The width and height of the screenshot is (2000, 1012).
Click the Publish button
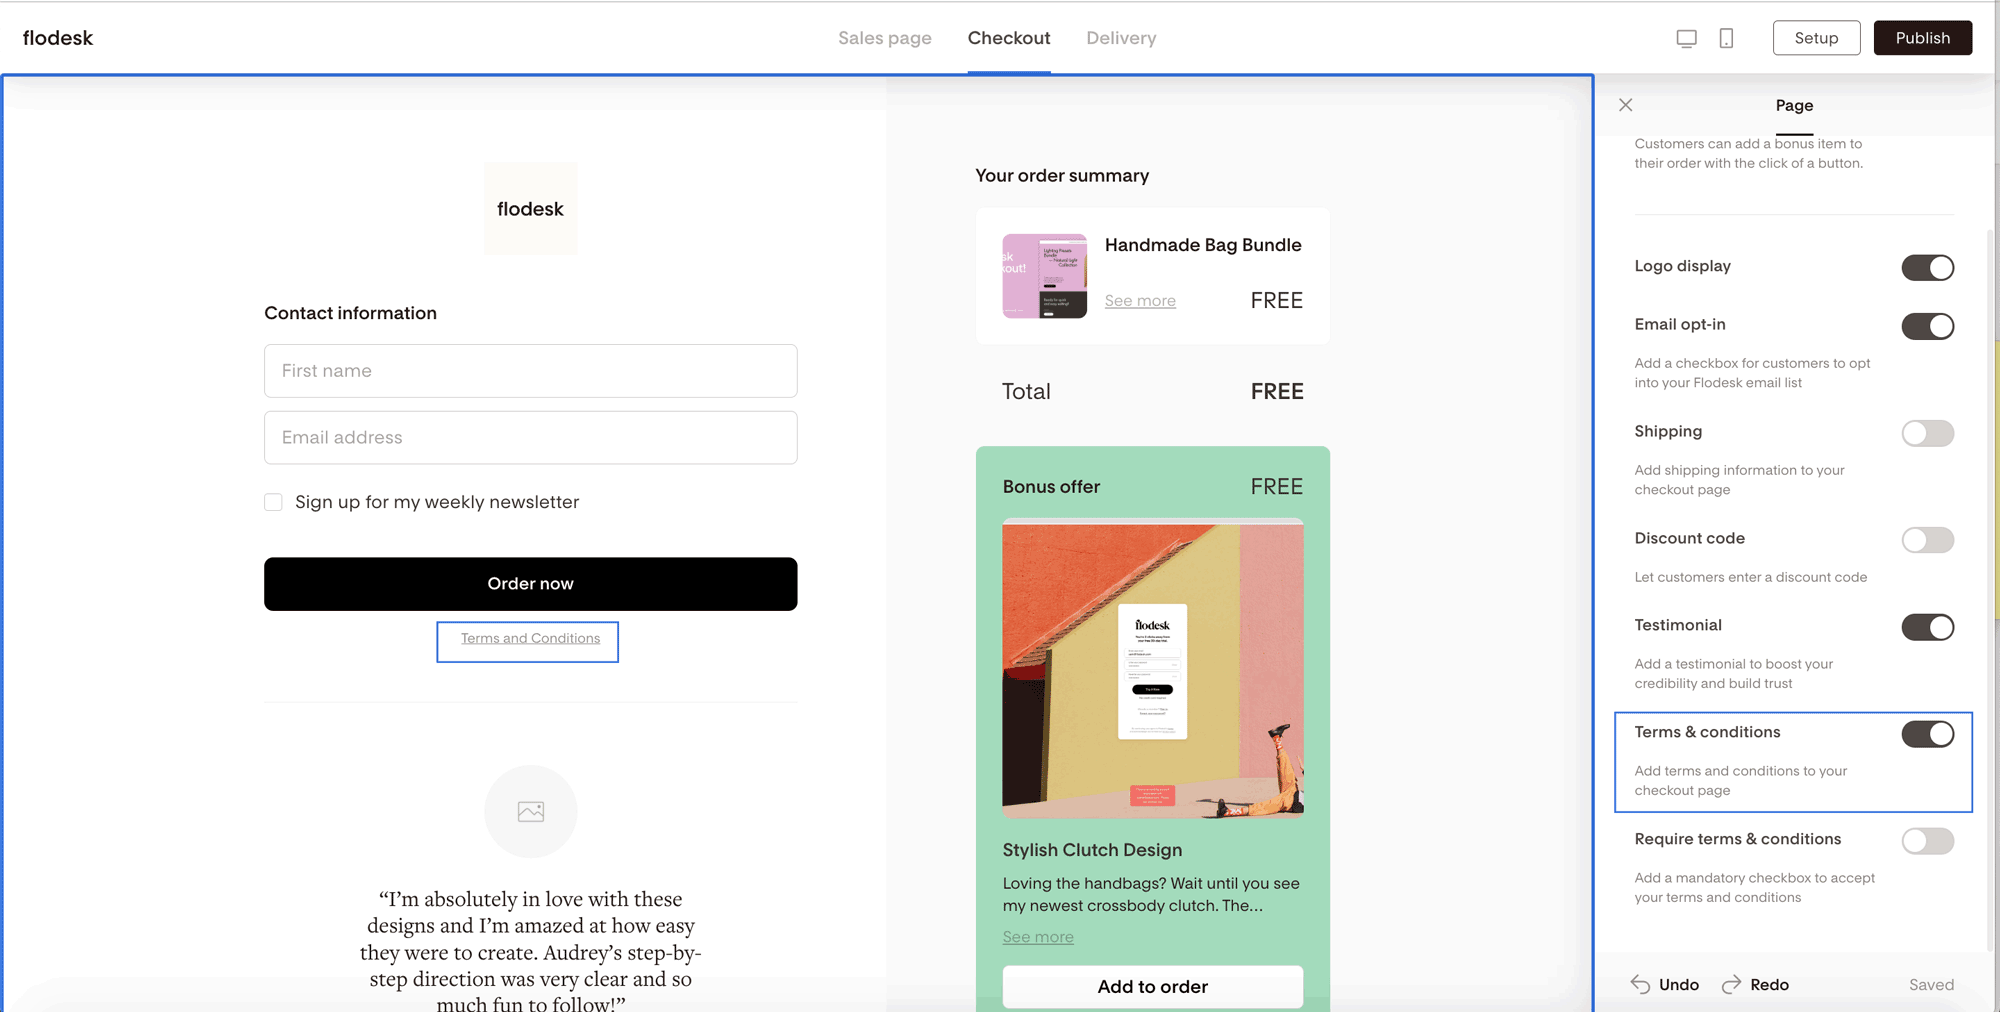1922,38
